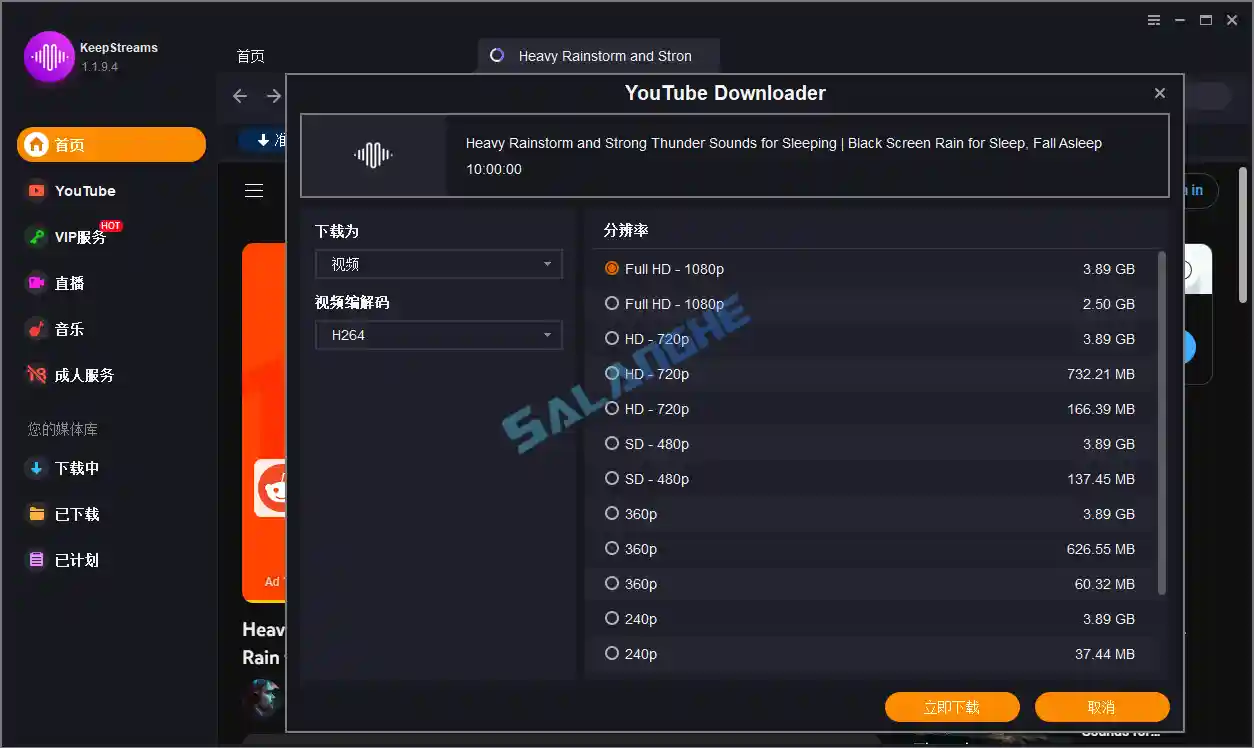1254x748 pixels.
Task: Go forward with the right arrow
Action: pyautogui.click(x=273, y=96)
